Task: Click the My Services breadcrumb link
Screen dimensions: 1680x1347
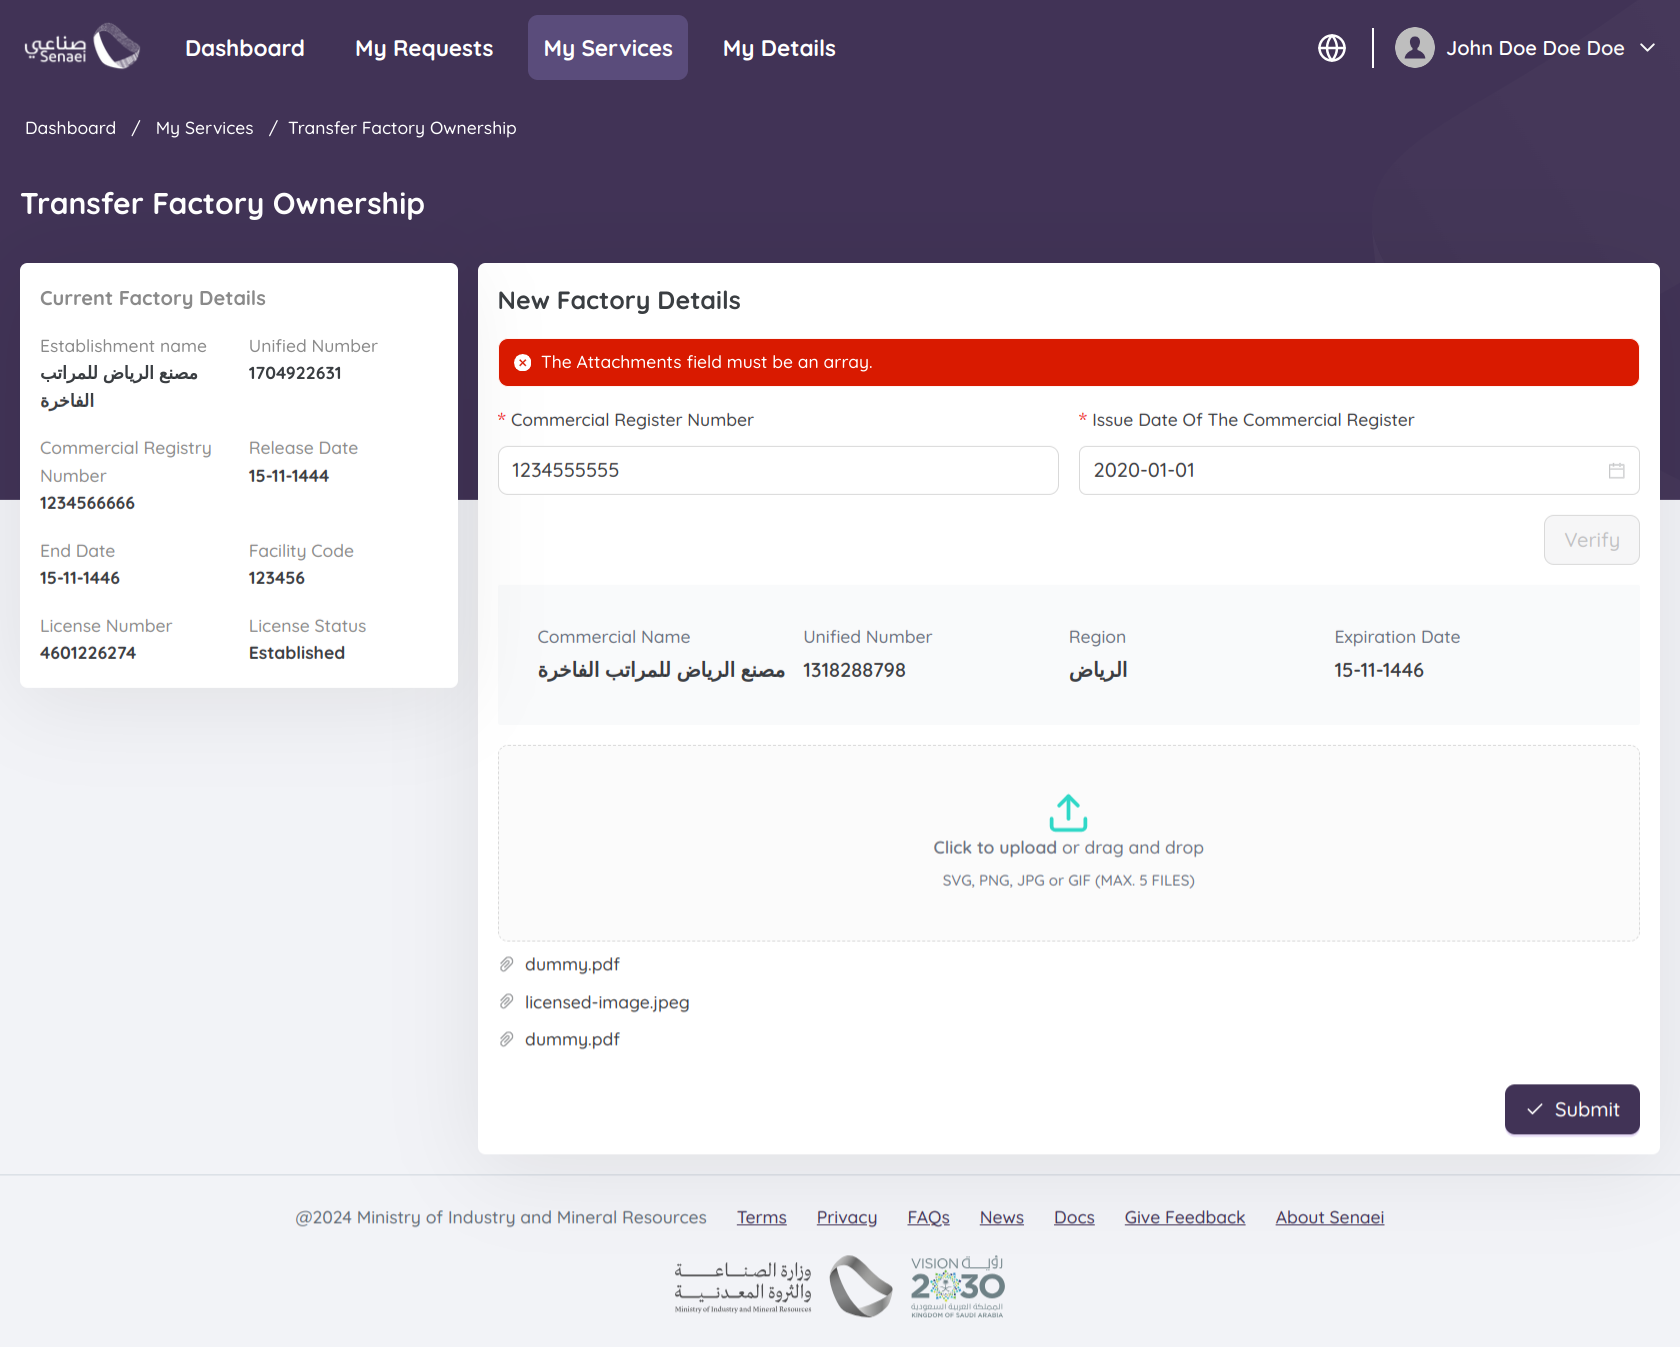Action: coord(204,128)
